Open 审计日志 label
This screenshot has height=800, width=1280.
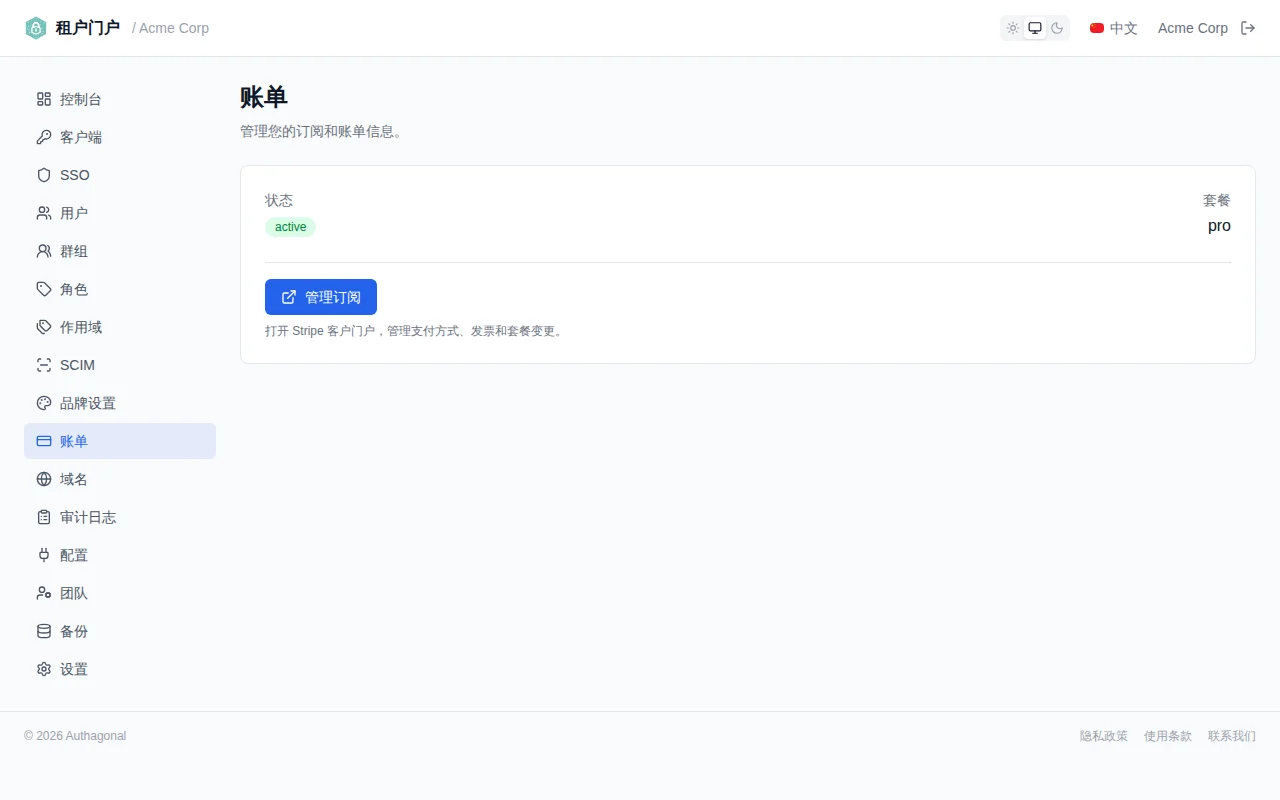pos(88,517)
